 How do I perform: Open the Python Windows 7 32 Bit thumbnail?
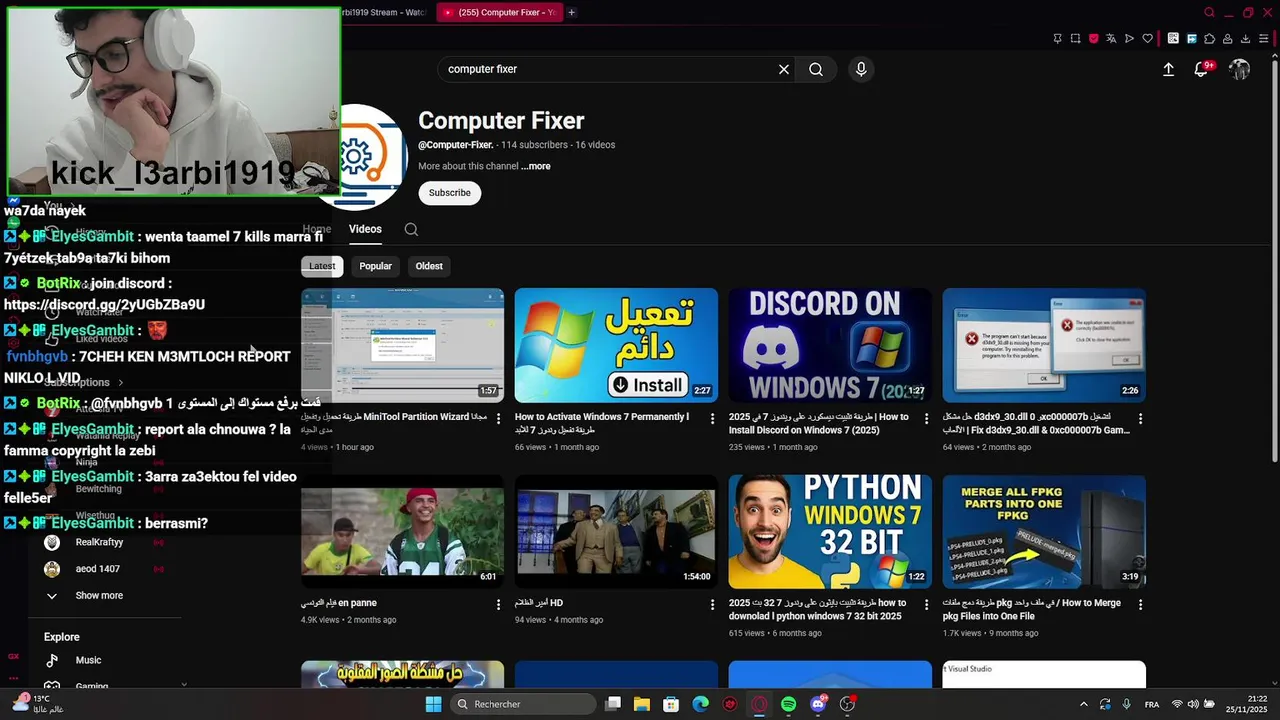[830, 532]
